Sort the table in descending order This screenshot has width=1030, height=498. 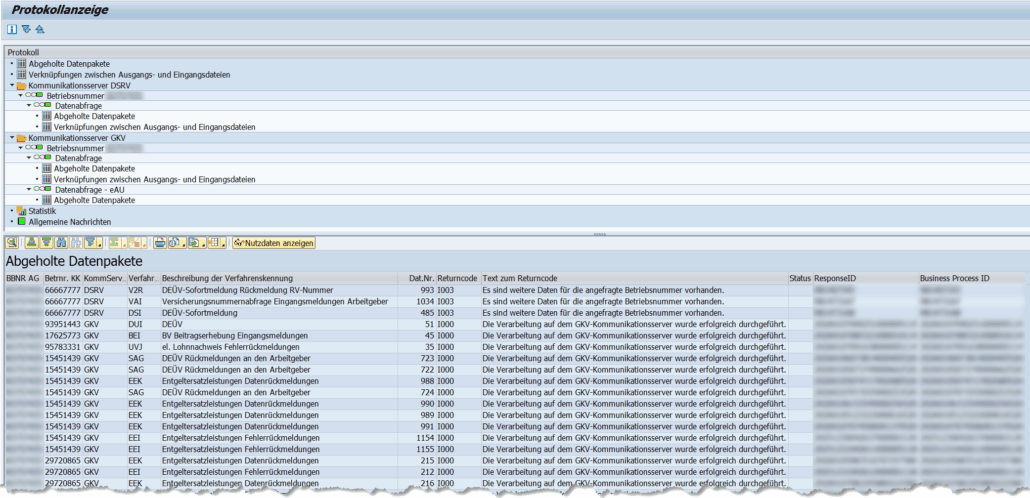[x=46, y=243]
